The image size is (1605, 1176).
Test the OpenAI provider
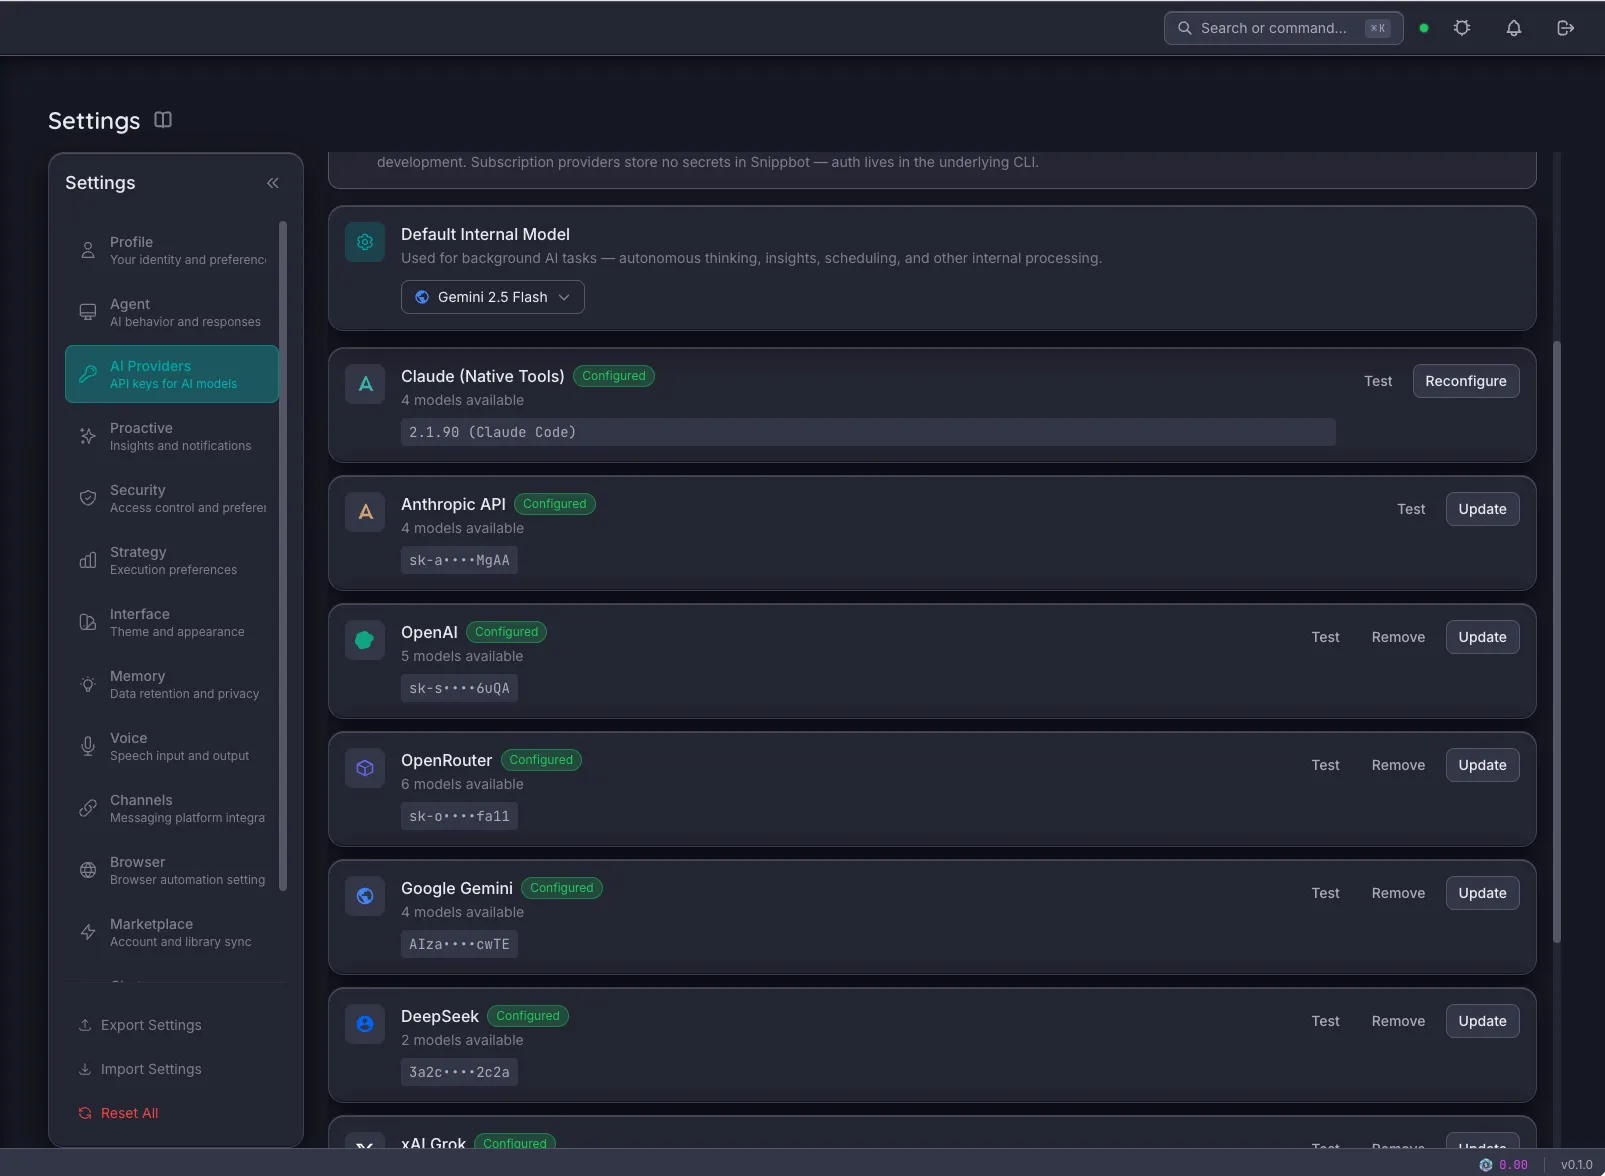click(x=1325, y=637)
